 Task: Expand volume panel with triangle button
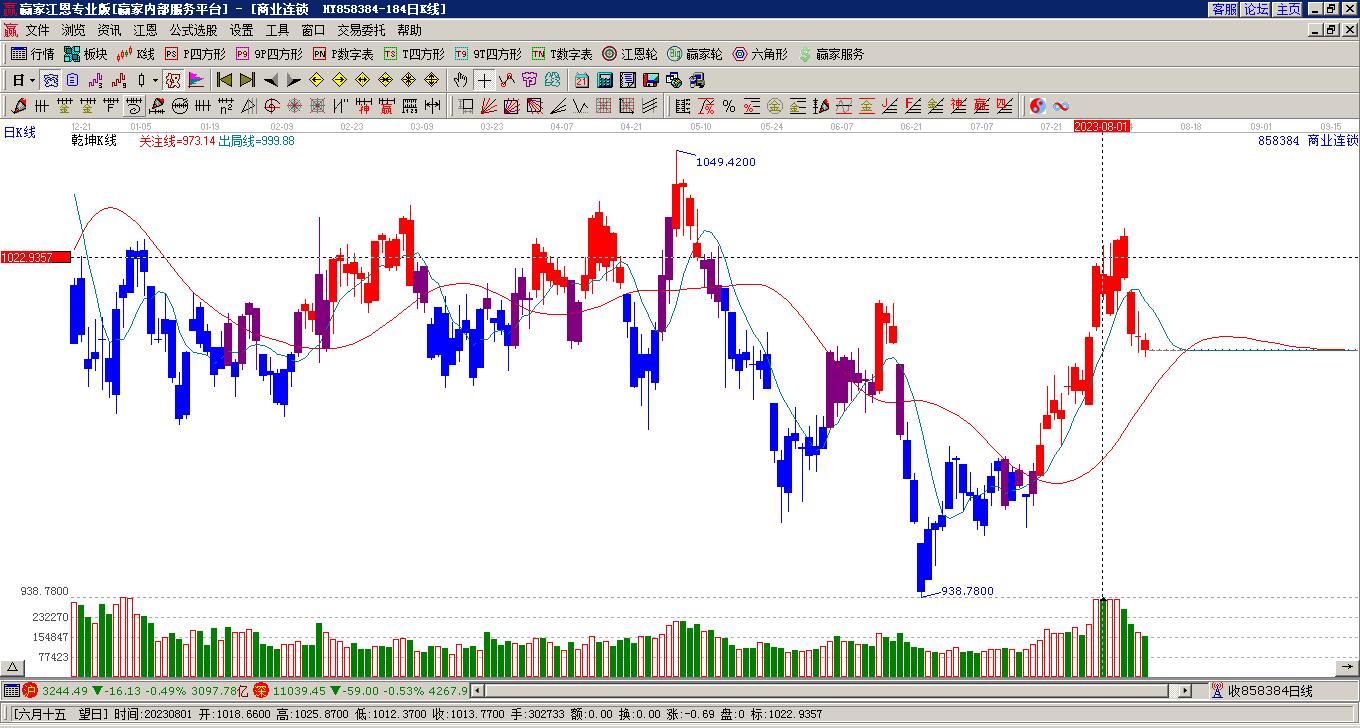coord(13,668)
